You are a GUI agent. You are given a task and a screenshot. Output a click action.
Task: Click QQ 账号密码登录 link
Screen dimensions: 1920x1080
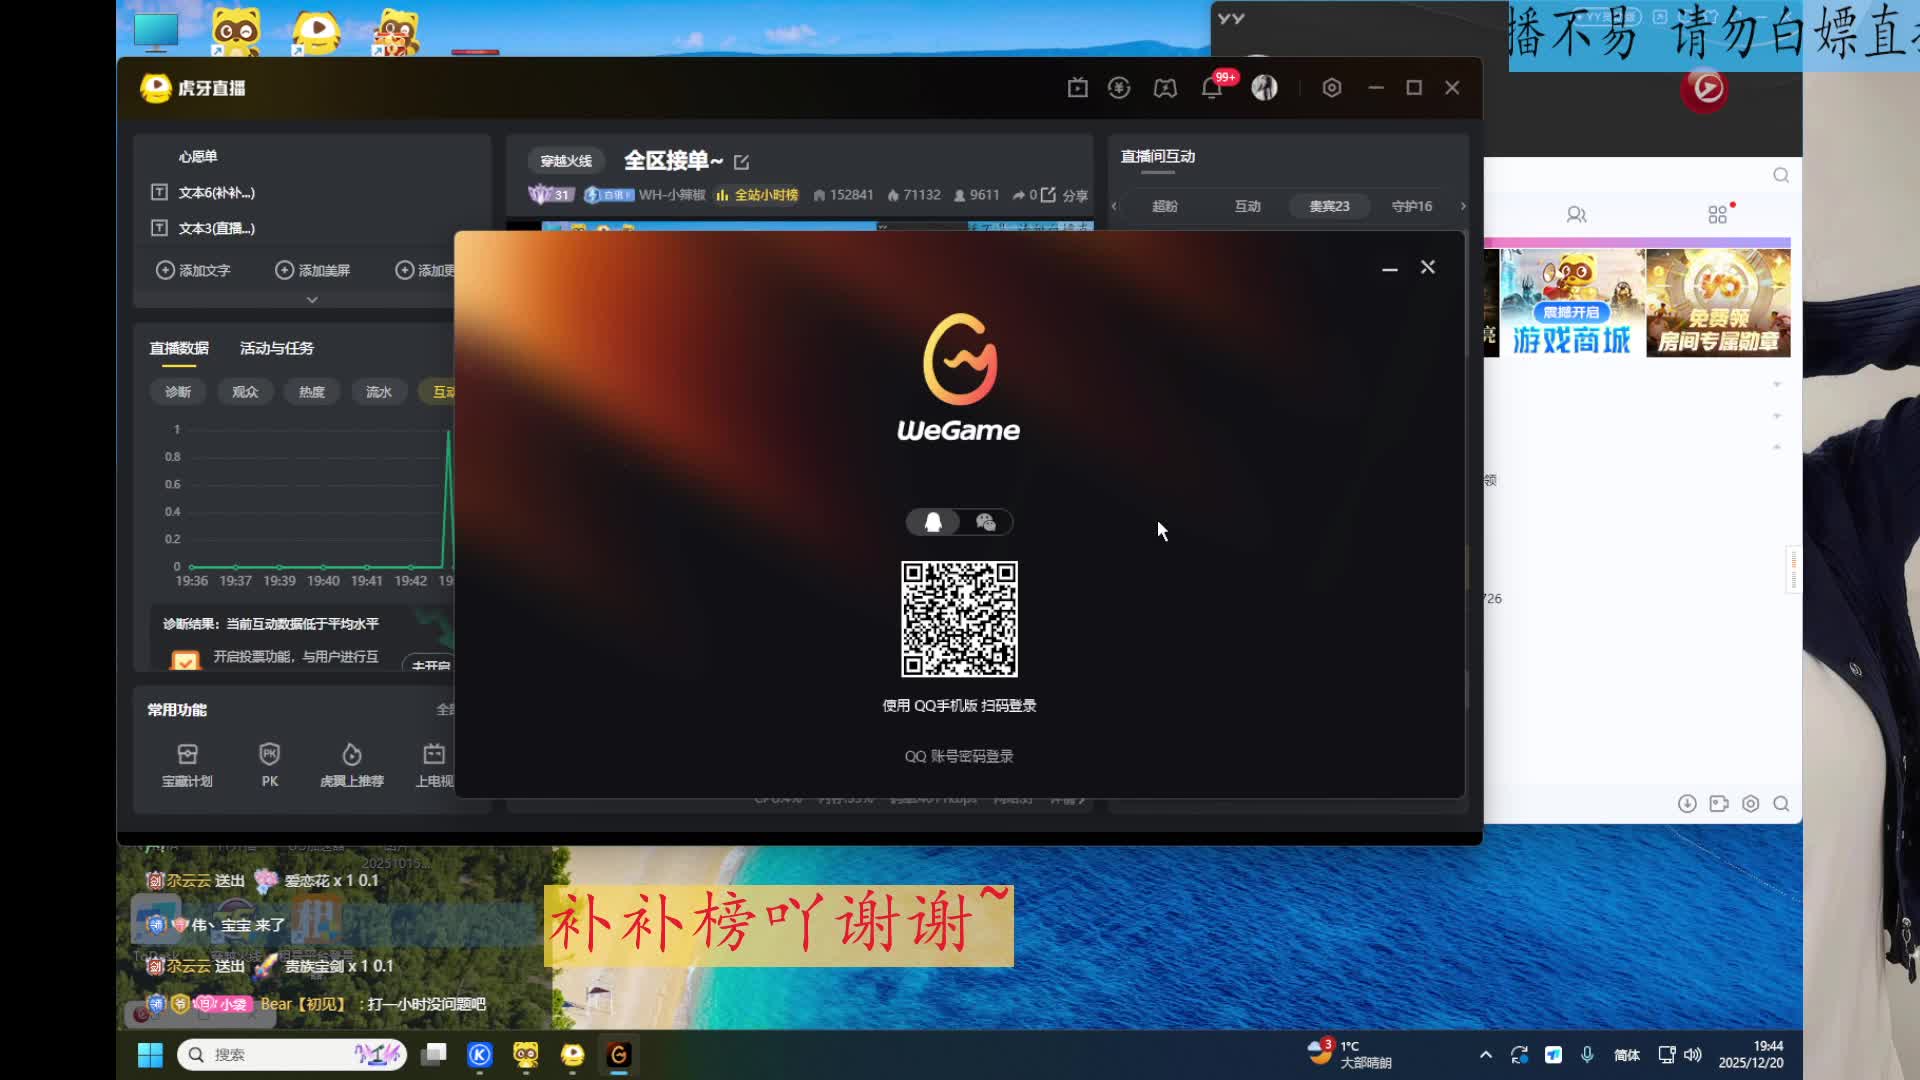pyautogui.click(x=958, y=756)
